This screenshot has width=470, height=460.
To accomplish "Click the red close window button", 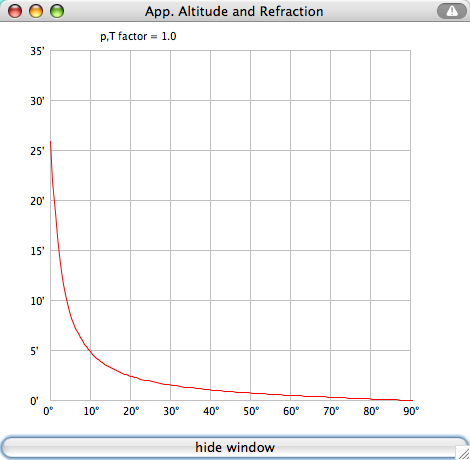I will (x=15, y=11).
